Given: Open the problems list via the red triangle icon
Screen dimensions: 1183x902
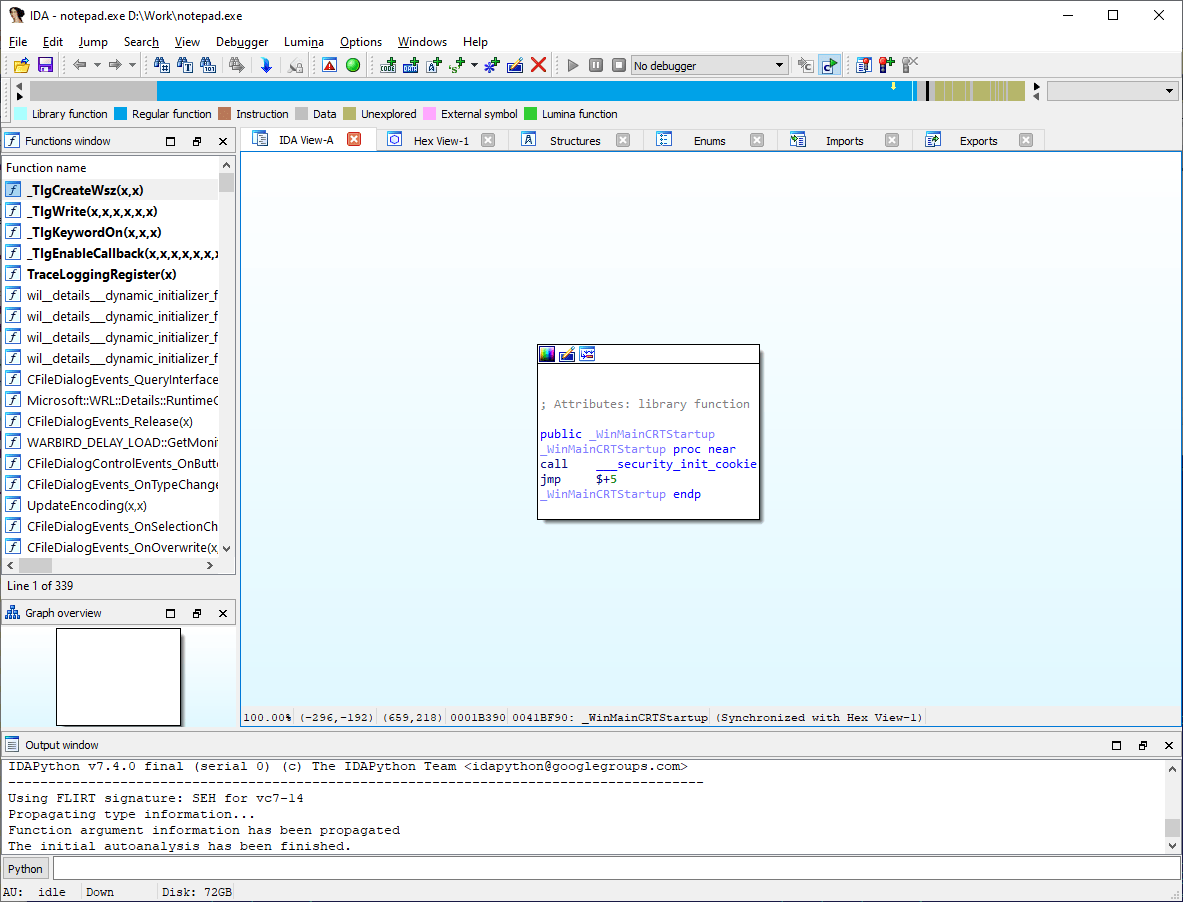Looking at the screenshot, I should point(328,64).
